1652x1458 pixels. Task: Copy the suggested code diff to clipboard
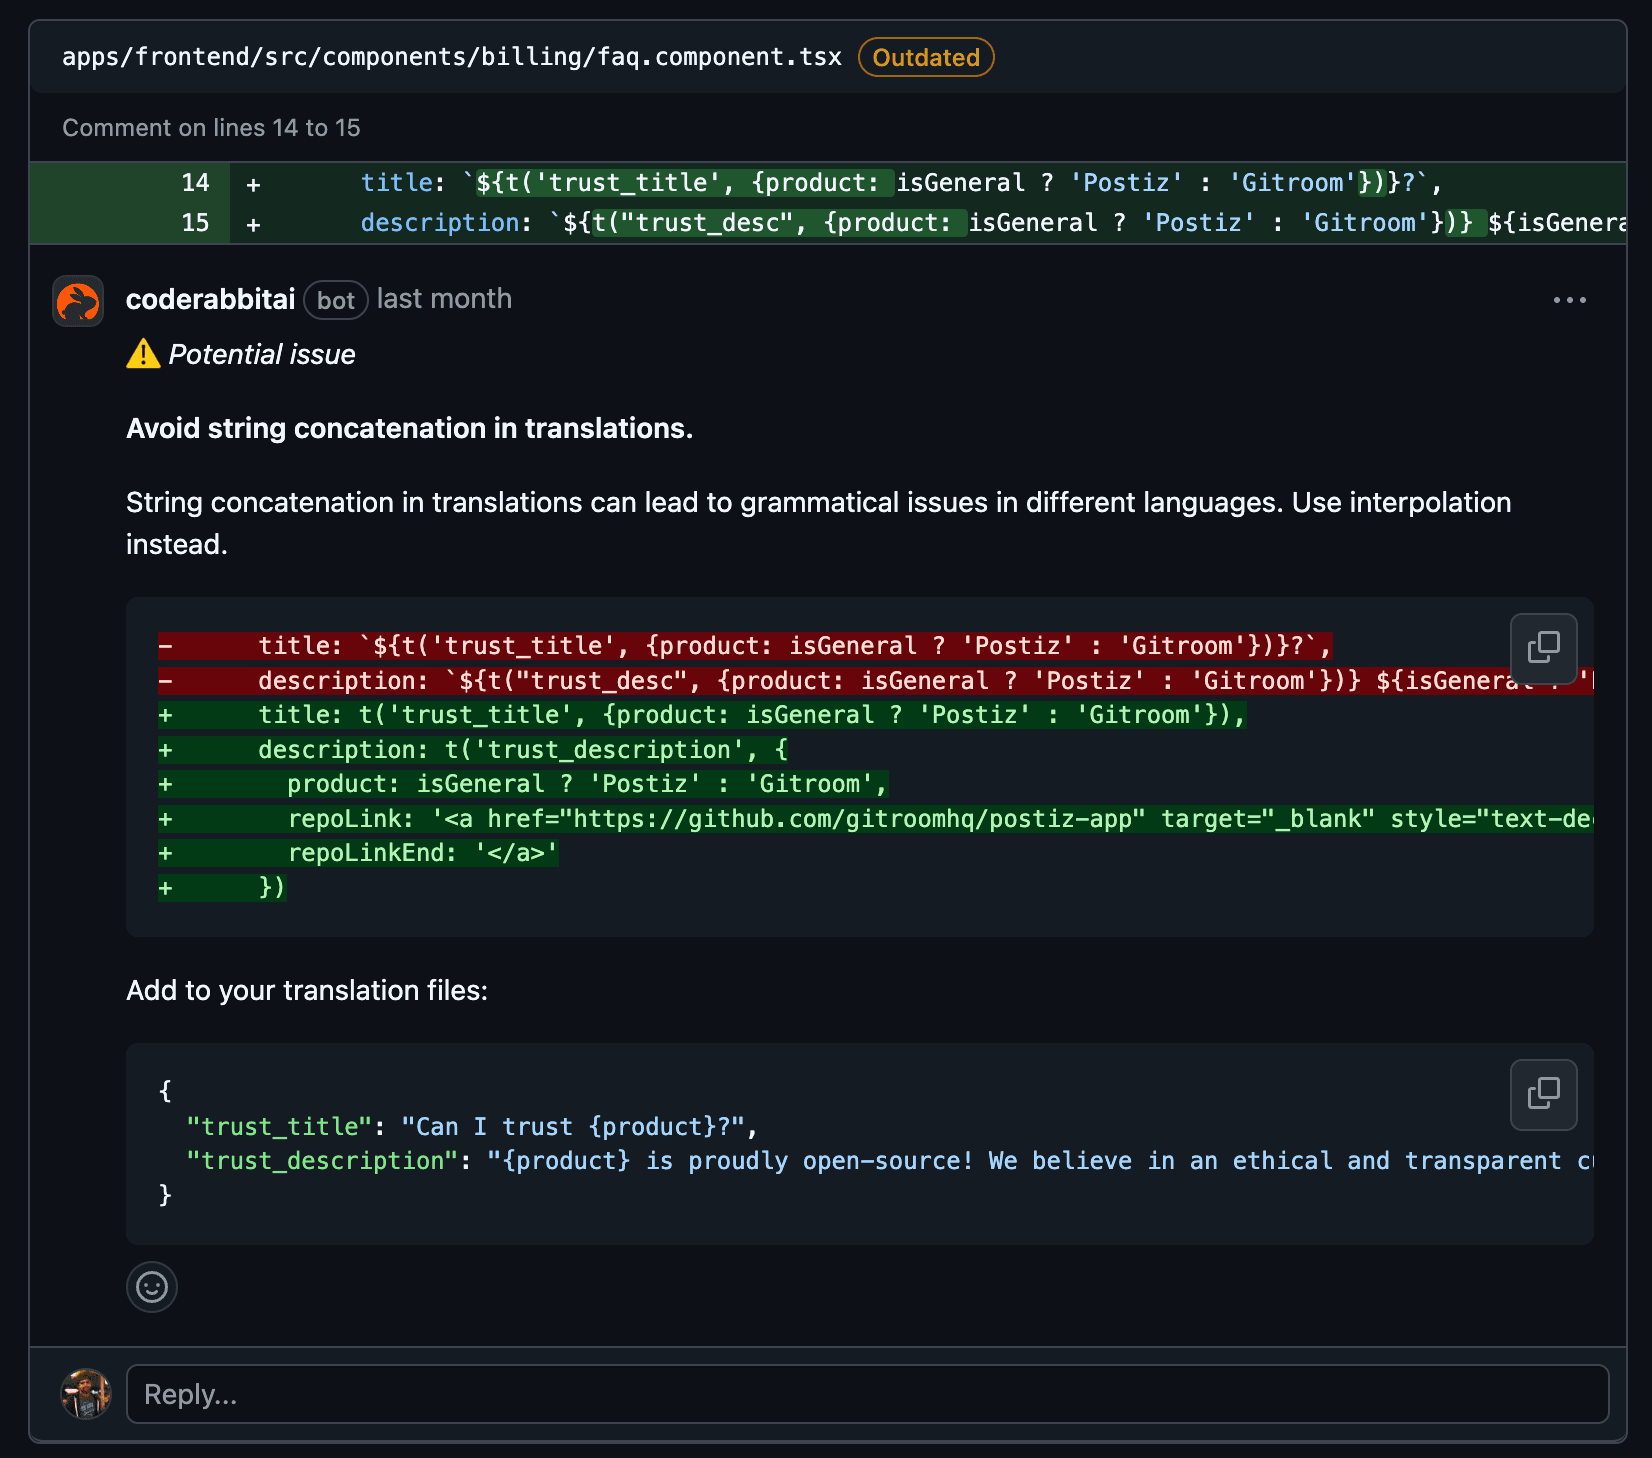click(x=1543, y=648)
